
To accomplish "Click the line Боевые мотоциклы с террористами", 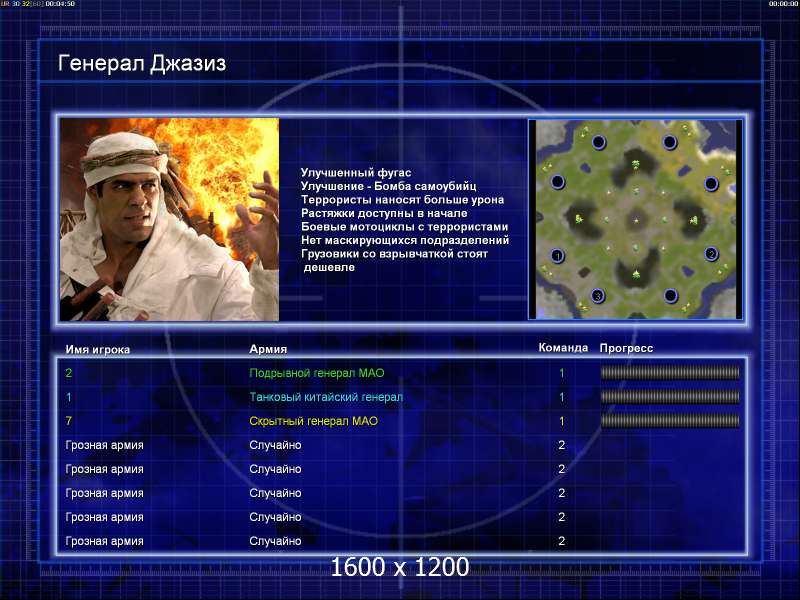I will [404, 227].
